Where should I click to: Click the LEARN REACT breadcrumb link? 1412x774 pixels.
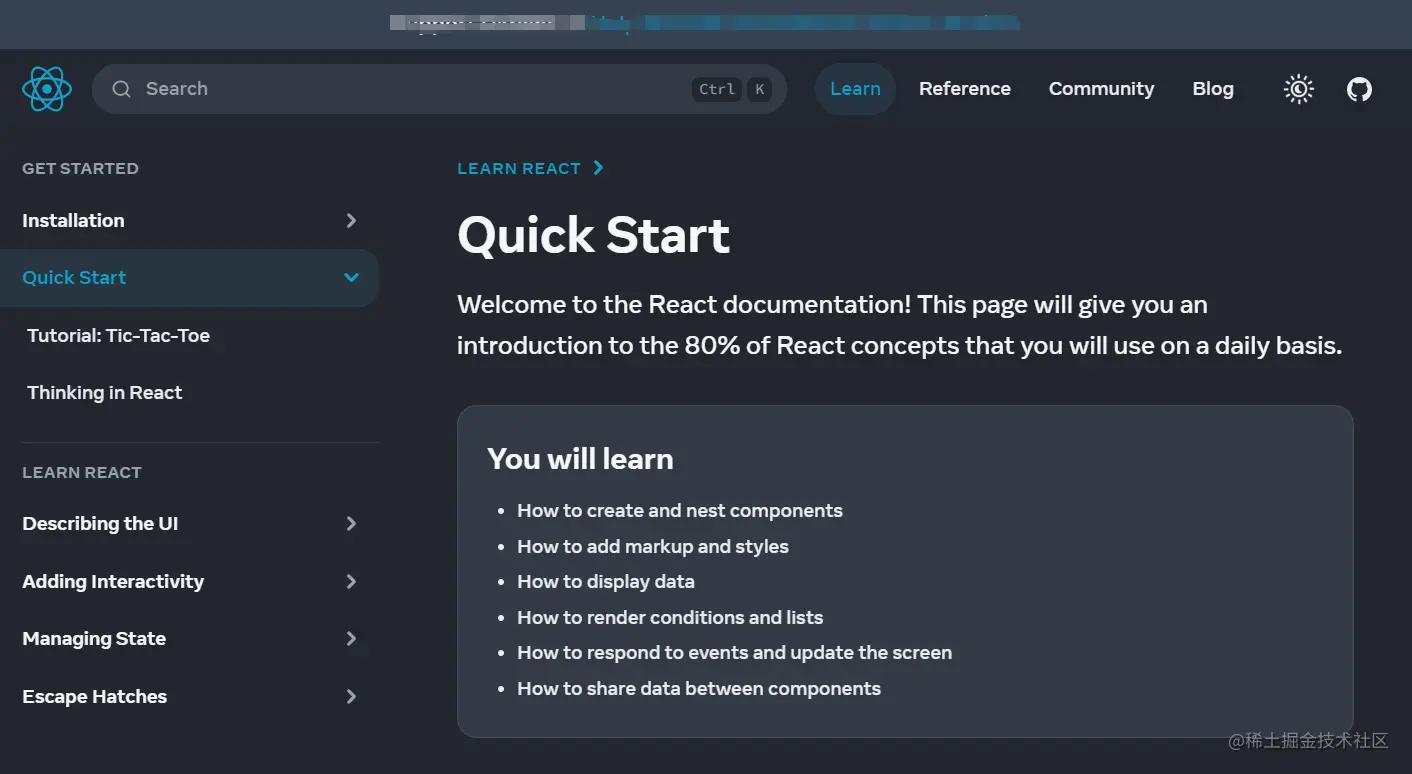(519, 168)
